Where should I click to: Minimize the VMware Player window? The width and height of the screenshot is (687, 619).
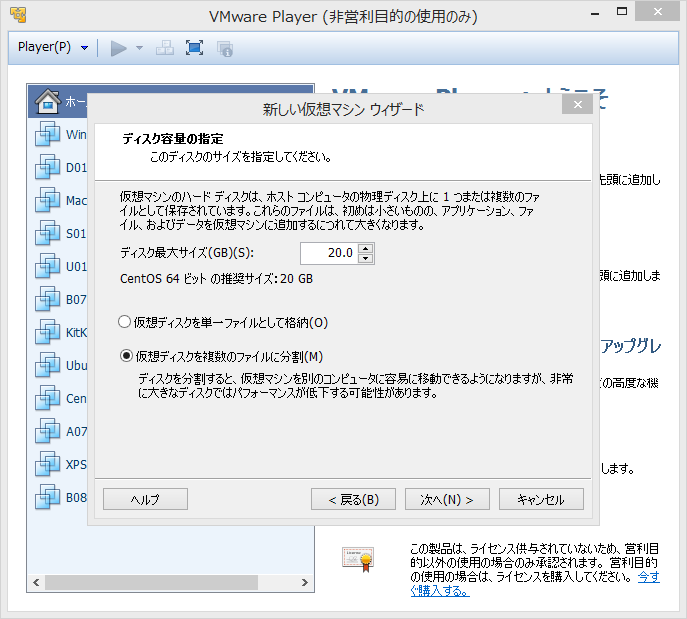coord(595,13)
